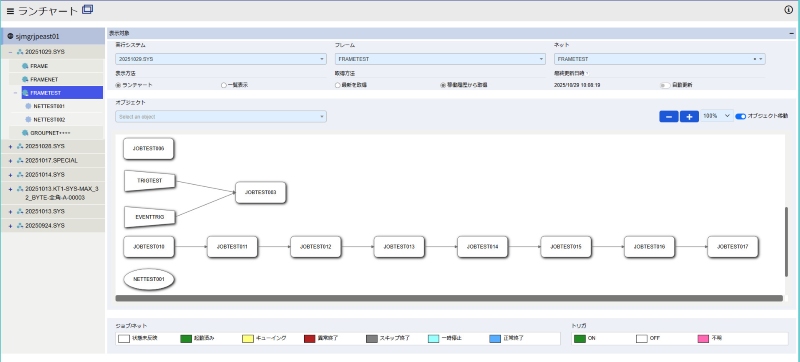Click the frame icon beside FRAMENET
This screenshot has height=362, width=800.
pyautogui.click(x=25, y=80)
